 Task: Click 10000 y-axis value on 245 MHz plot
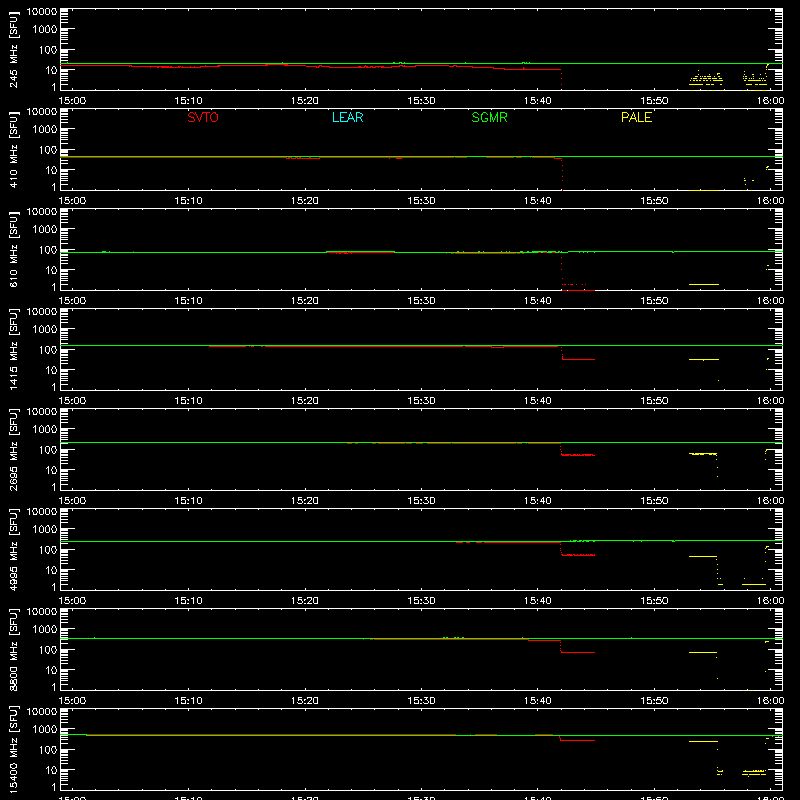[x=42, y=12]
